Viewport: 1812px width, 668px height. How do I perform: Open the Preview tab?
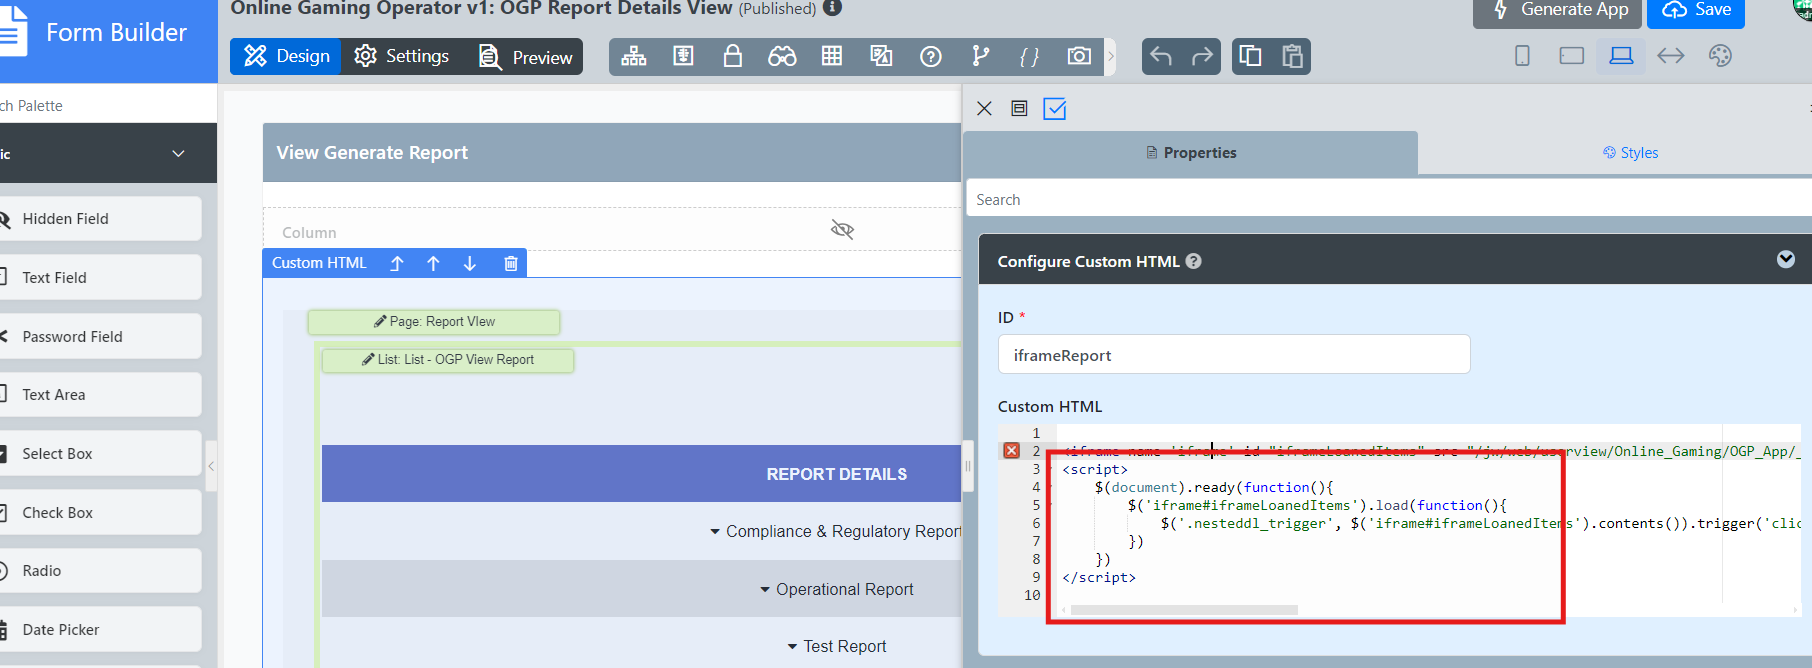(x=526, y=57)
